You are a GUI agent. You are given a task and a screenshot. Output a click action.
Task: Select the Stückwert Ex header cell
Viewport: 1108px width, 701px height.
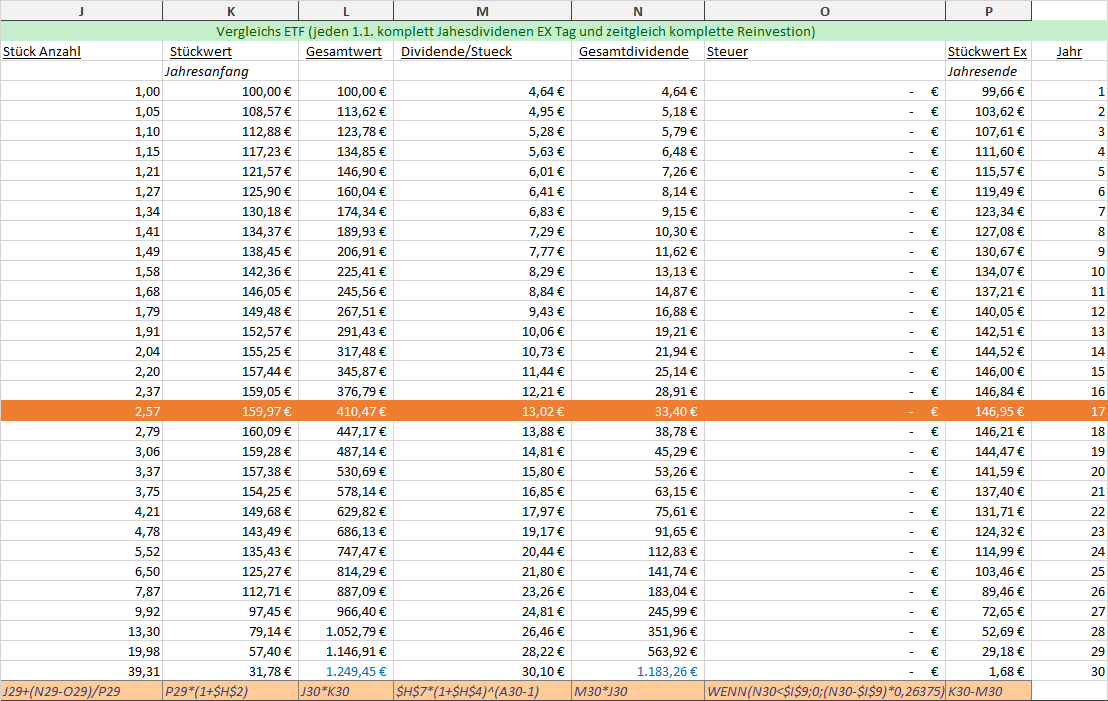click(987, 51)
